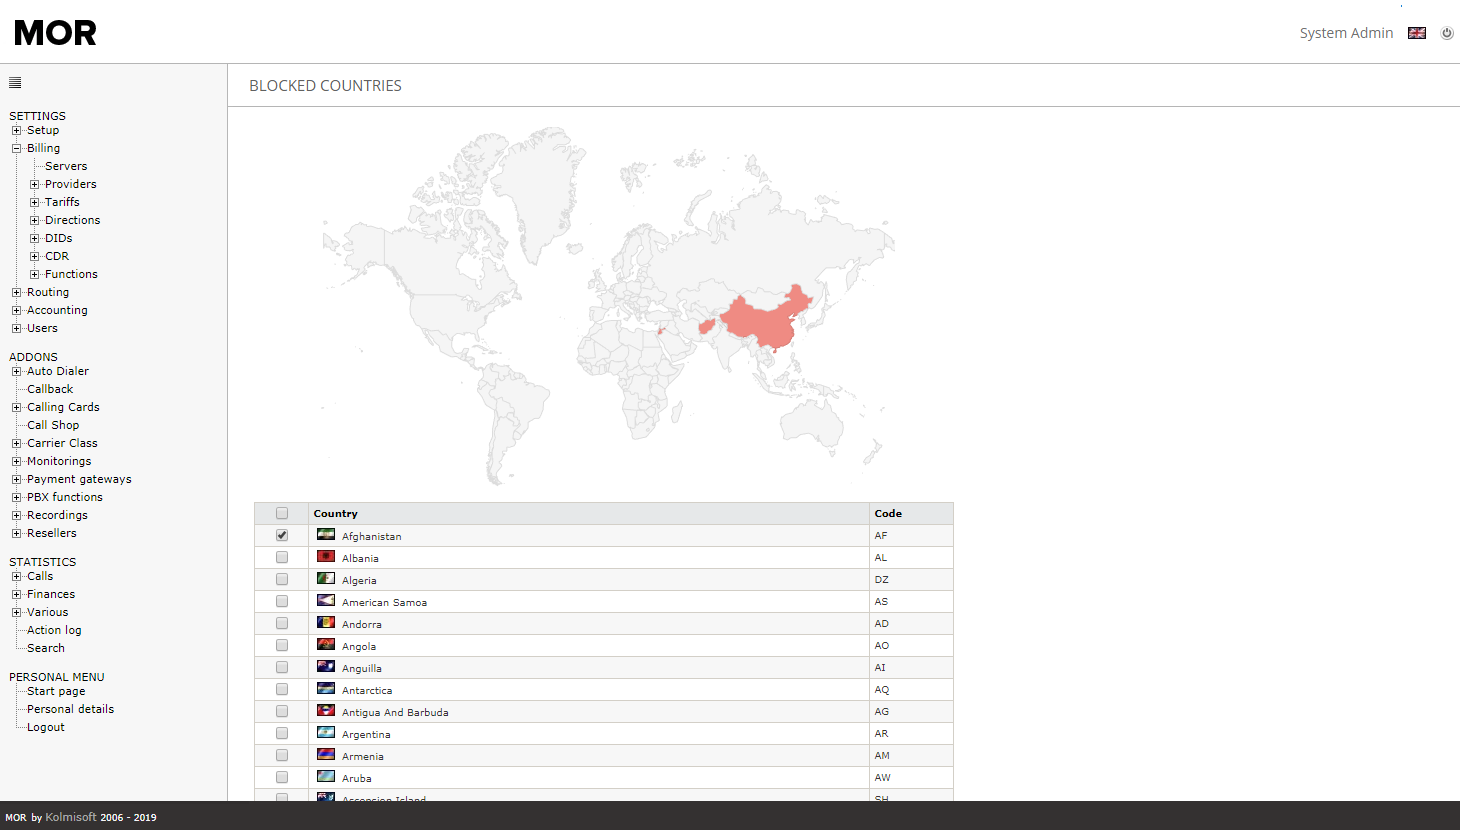
Task: Check the Algeria country checkbox
Action: click(x=282, y=579)
